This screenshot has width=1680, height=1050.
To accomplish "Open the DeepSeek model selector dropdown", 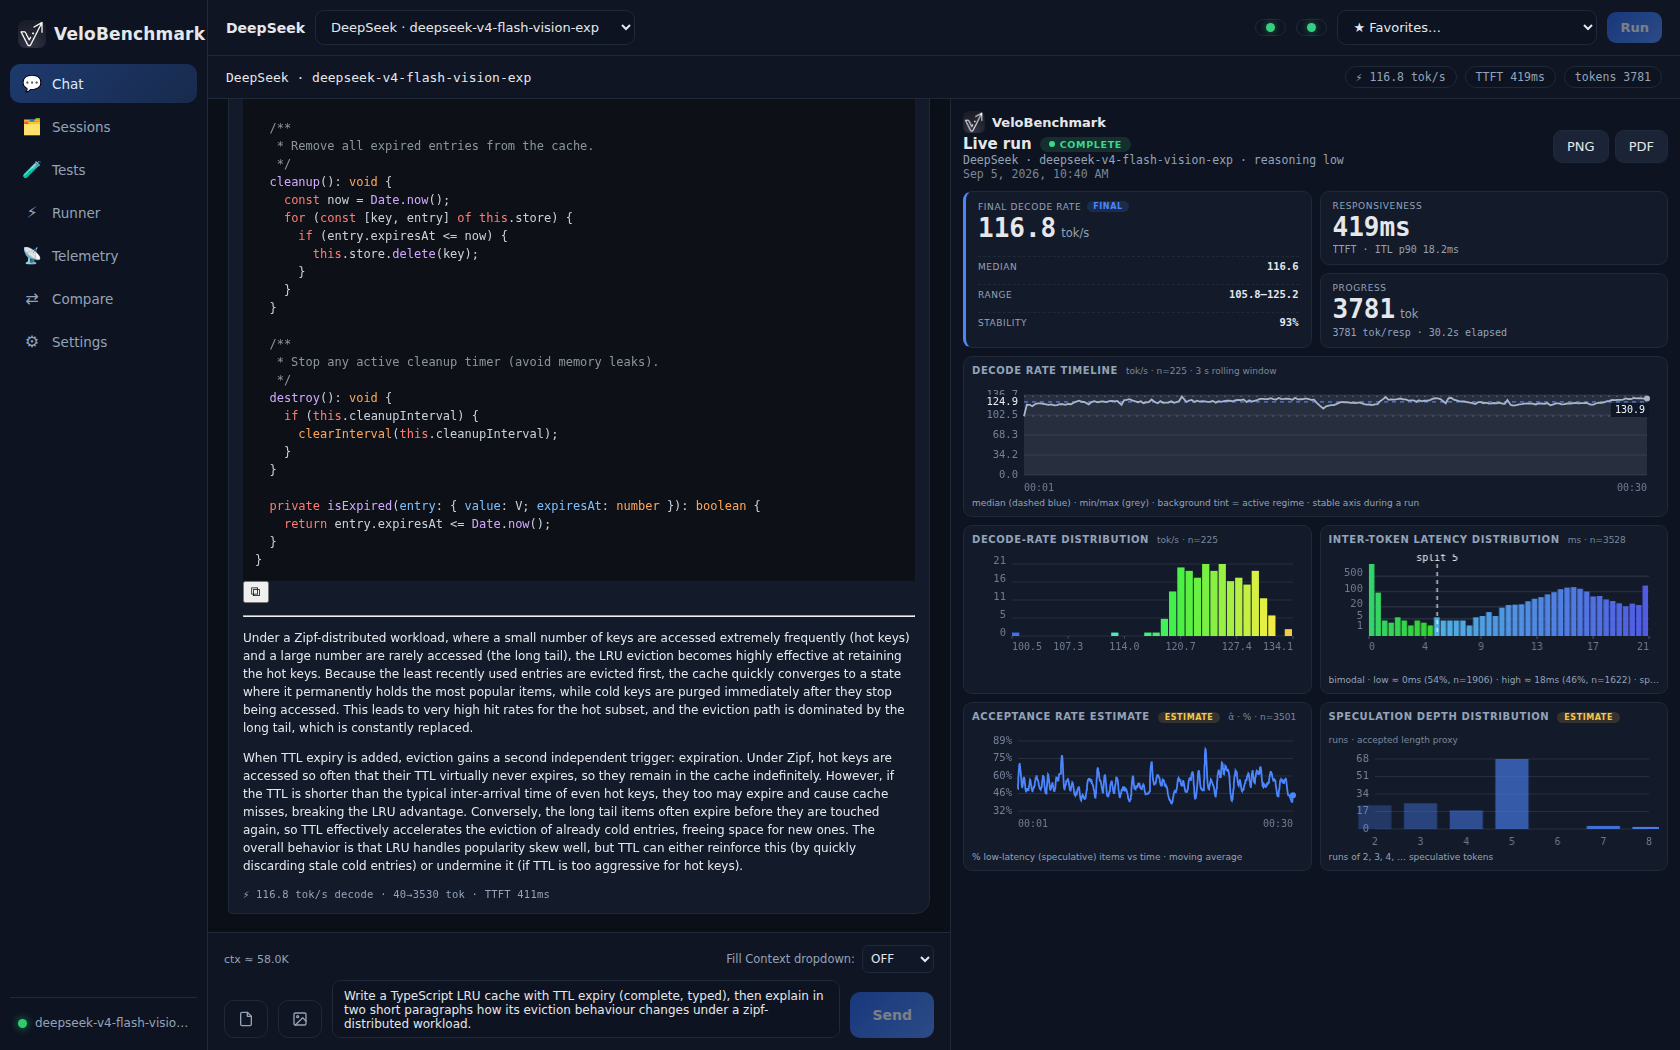I will click(475, 28).
